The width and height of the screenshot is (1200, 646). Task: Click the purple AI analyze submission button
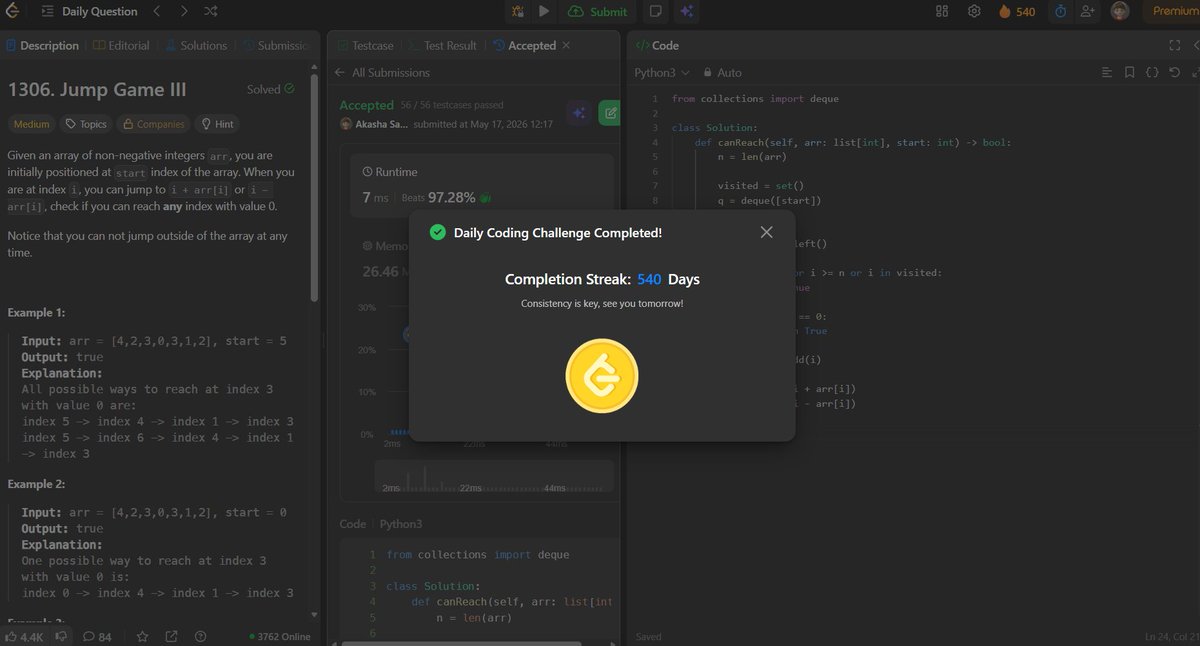click(578, 113)
